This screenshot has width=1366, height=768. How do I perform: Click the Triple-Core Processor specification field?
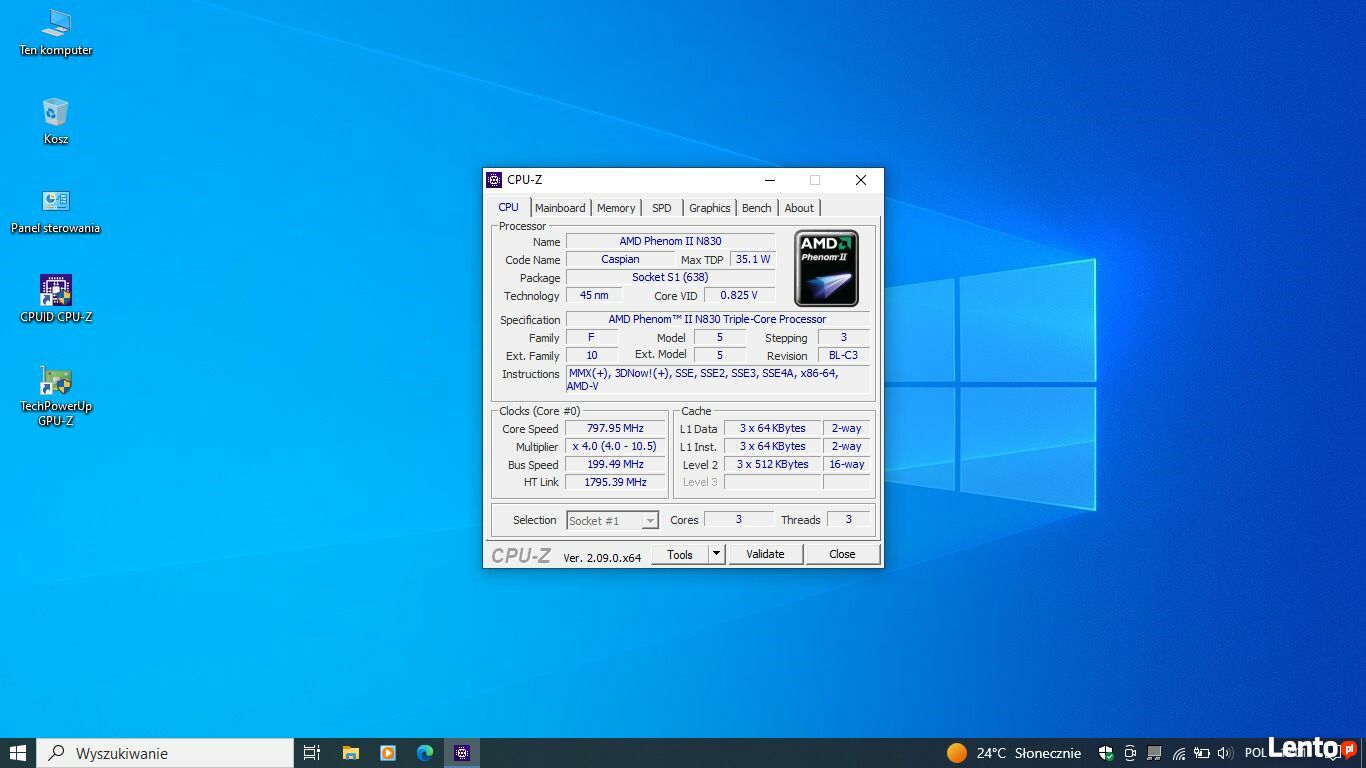(x=717, y=319)
